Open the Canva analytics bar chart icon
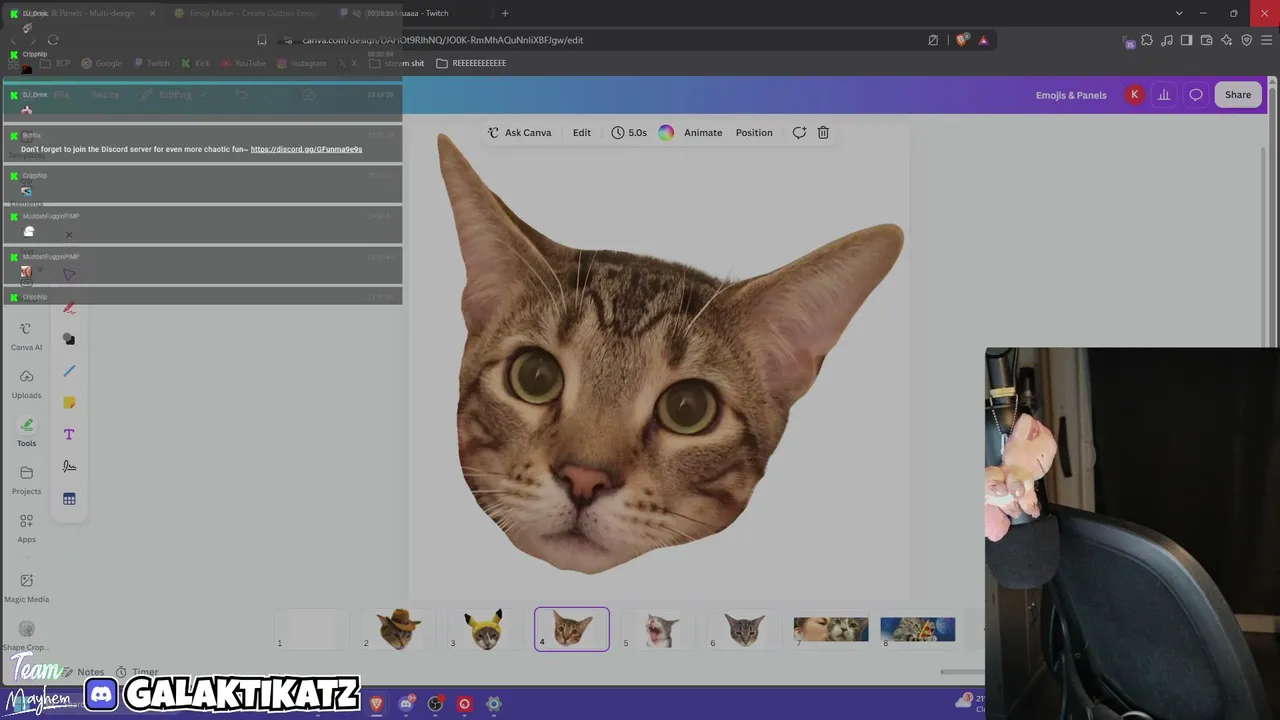1280x720 pixels. (x=1164, y=95)
